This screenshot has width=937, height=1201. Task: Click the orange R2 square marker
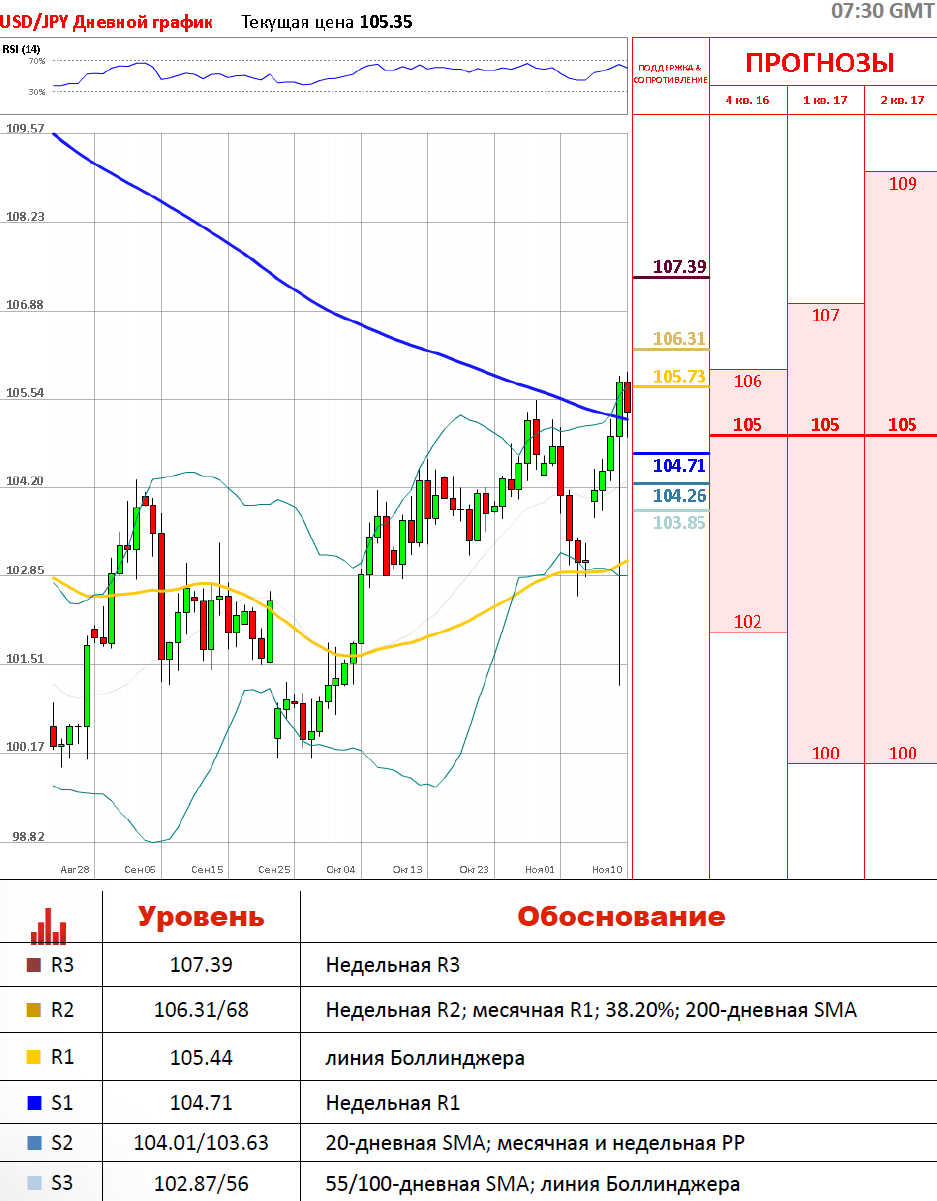(x=33, y=1011)
